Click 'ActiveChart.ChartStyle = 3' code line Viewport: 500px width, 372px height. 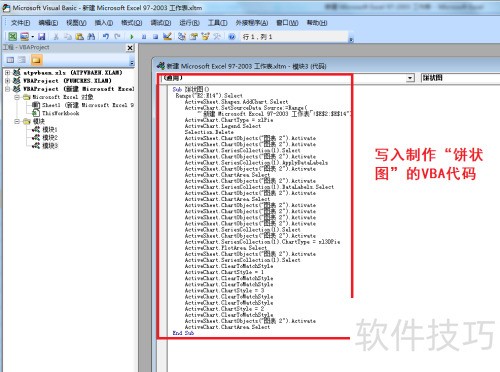224,290
